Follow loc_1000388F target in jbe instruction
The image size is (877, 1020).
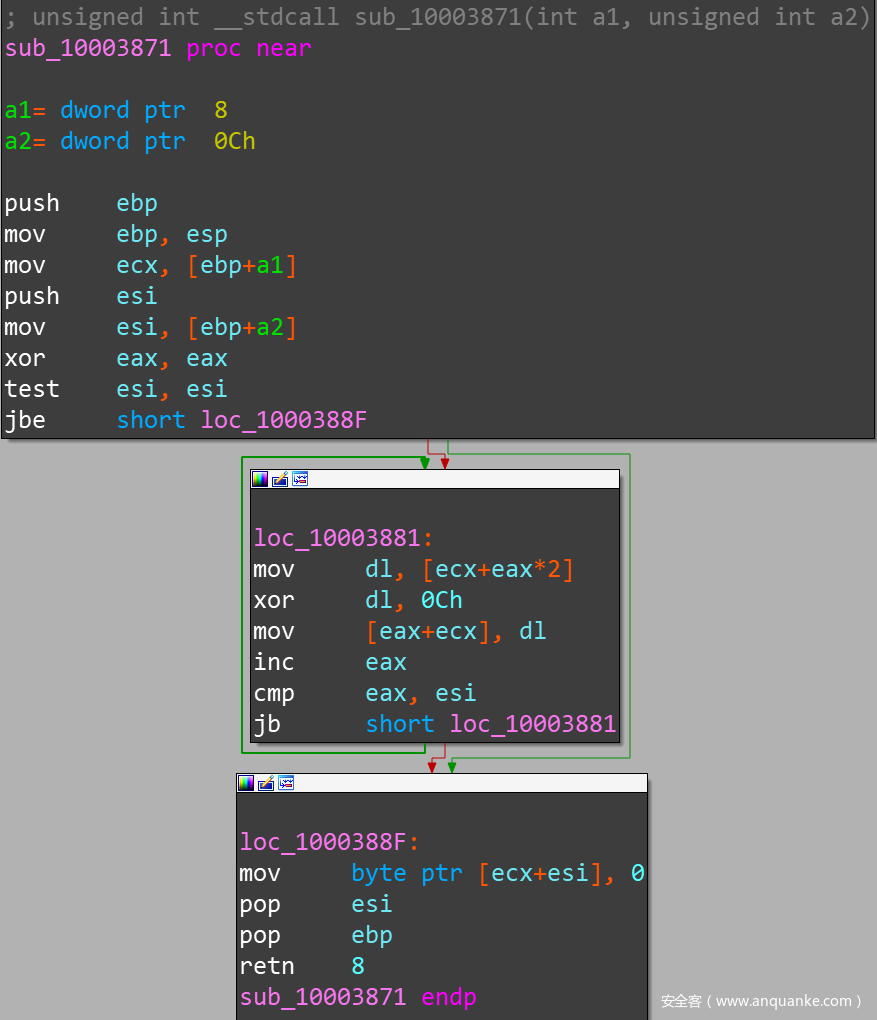[x=283, y=420]
